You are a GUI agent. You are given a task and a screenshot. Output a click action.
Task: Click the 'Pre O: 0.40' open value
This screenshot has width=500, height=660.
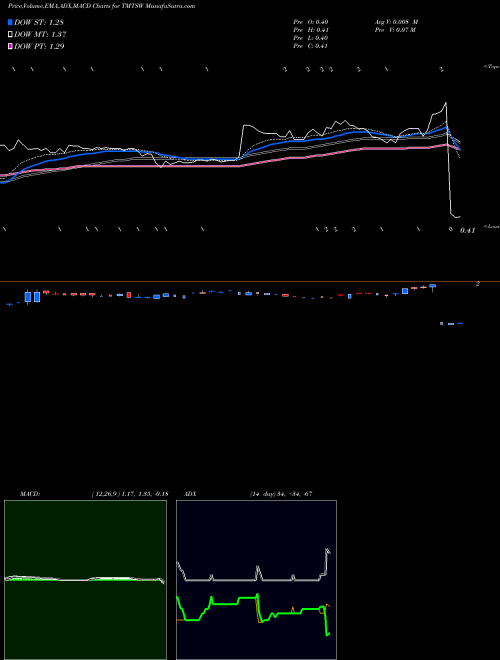click(x=311, y=22)
